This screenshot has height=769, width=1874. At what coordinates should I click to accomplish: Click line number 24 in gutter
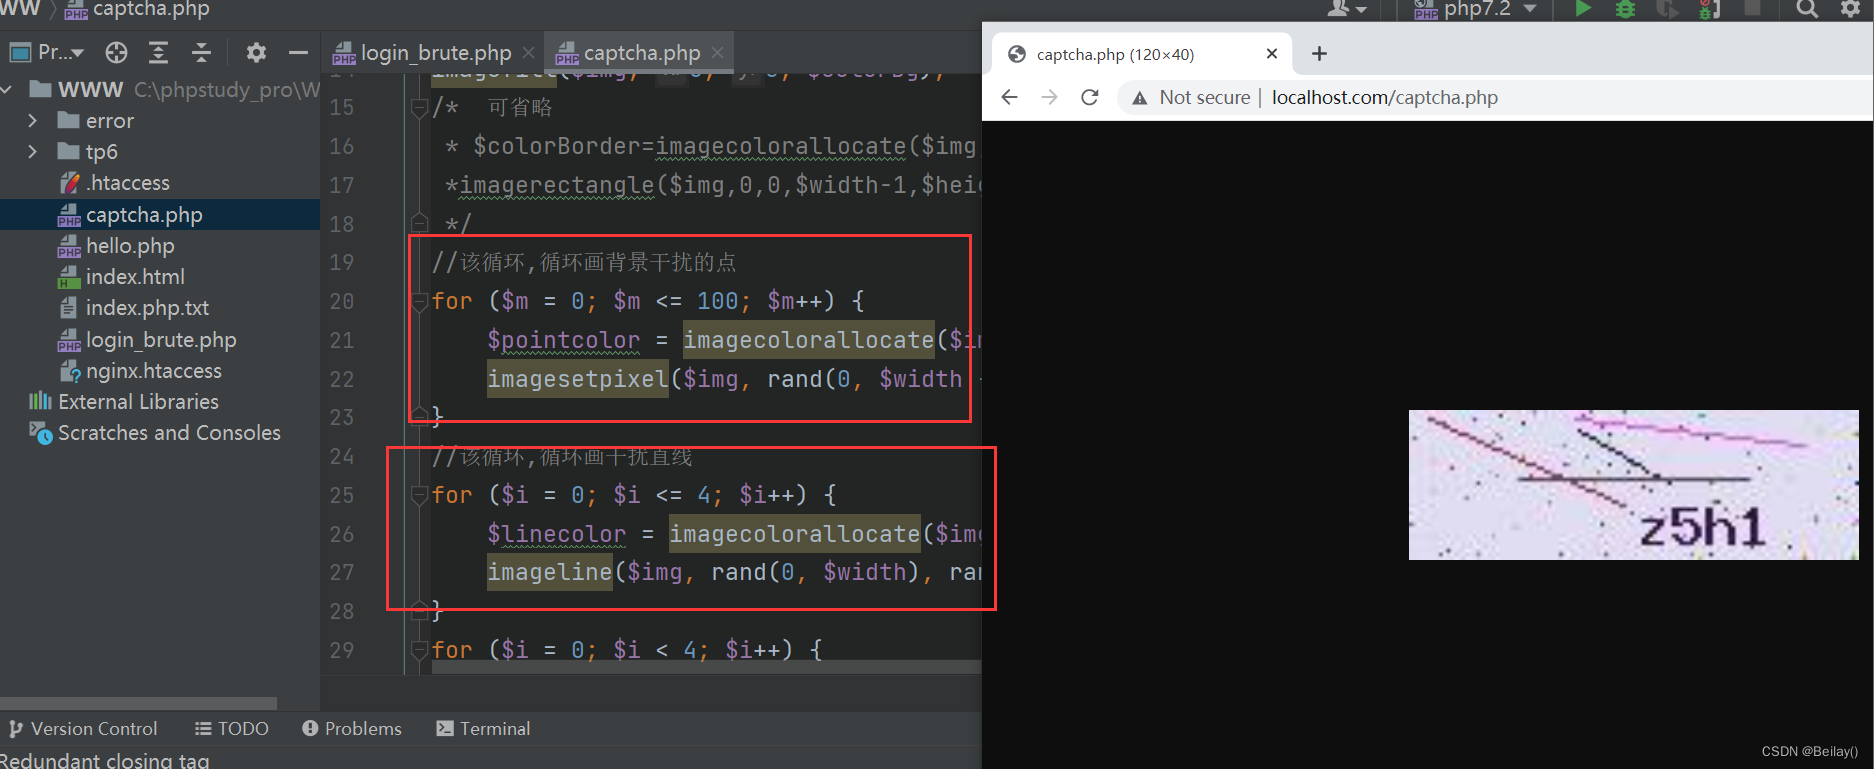point(342,457)
